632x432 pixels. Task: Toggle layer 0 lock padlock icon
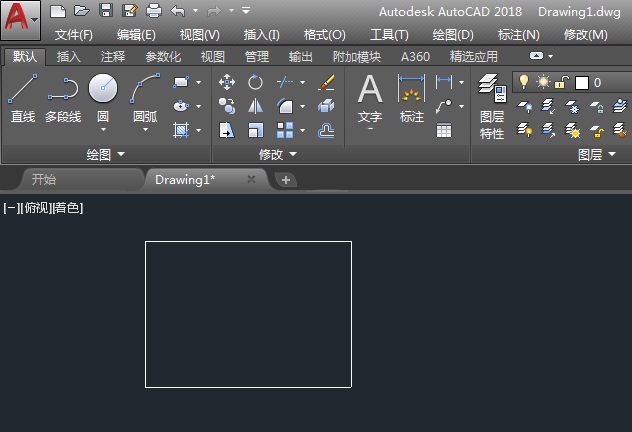[x=561, y=83]
